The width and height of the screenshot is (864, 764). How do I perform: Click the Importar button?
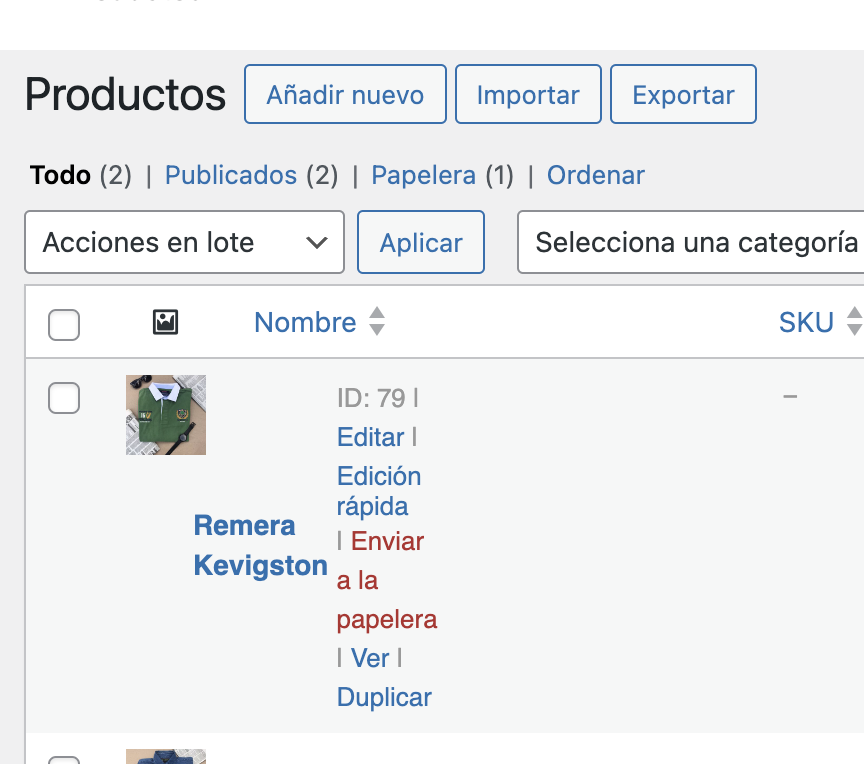click(x=528, y=94)
